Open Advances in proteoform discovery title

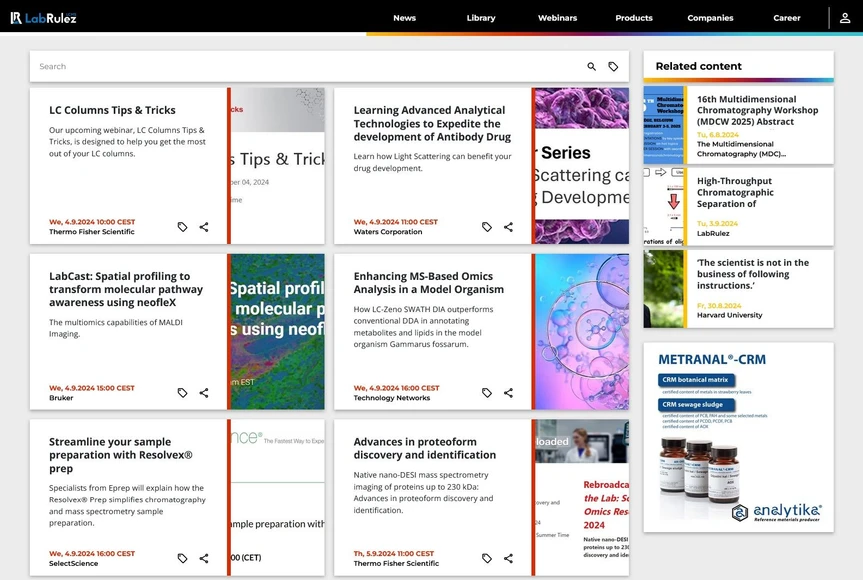coord(424,448)
